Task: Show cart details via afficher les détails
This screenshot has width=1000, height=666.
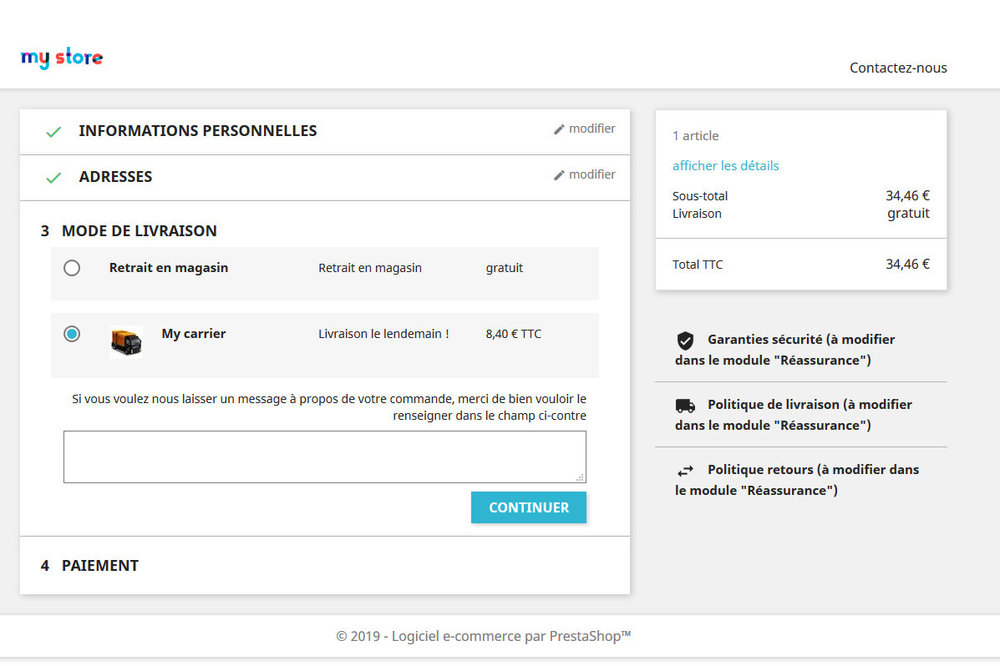Action: click(726, 166)
